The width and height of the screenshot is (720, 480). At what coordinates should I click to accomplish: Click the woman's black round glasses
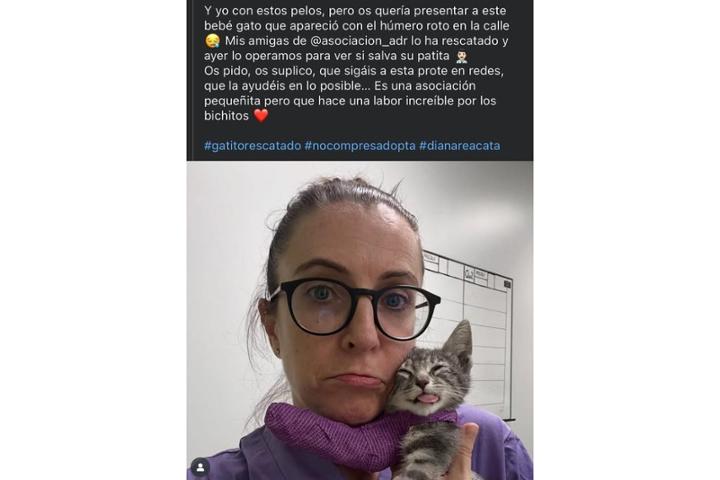[x=354, y=308]
